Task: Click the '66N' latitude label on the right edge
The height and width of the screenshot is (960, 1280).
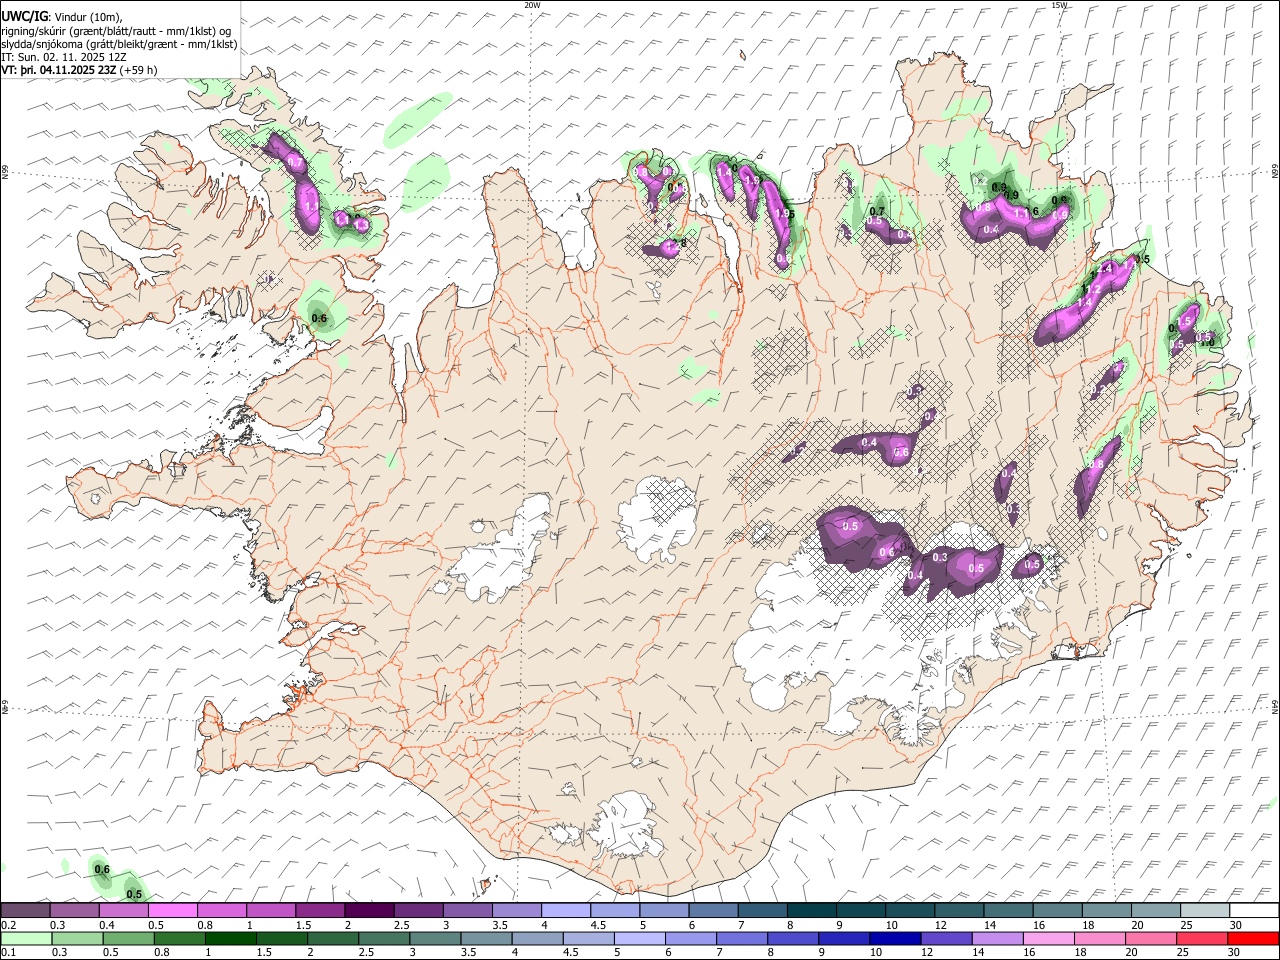Action: click(1275, 172)
